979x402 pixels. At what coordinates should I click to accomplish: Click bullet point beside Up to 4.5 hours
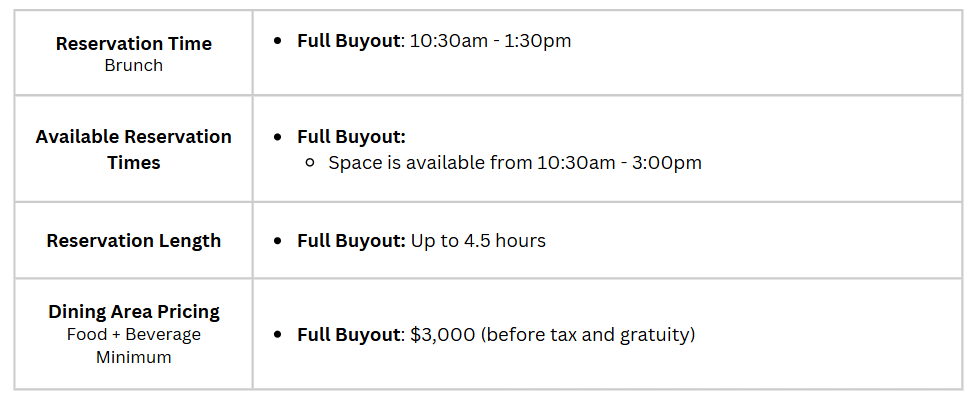tap(278, 242)
